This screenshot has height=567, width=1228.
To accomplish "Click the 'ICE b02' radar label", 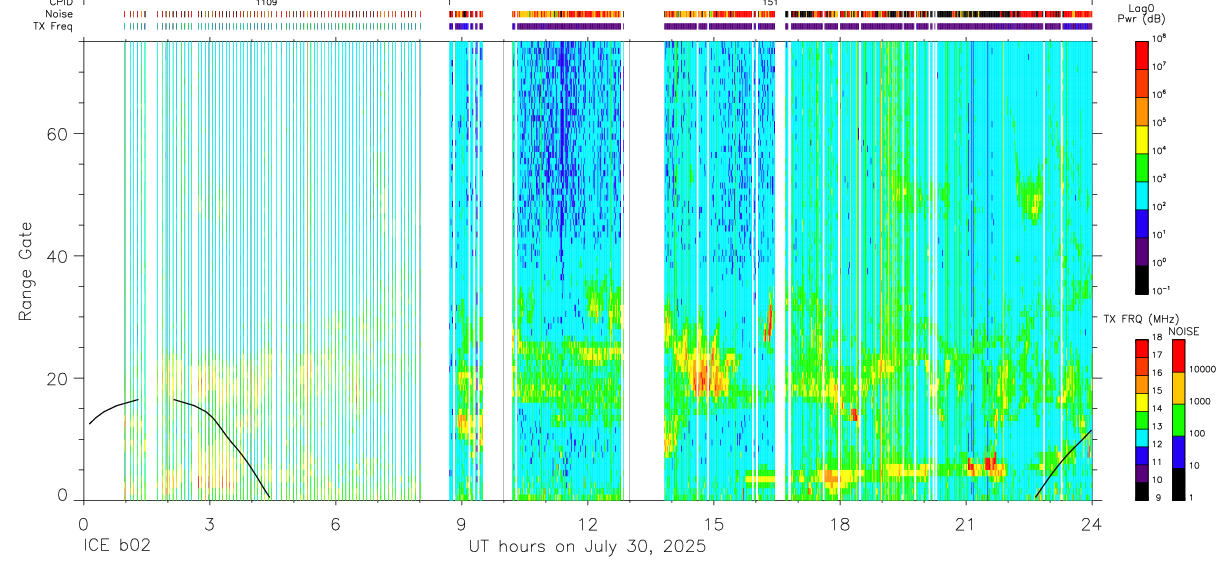I will 118,547.
